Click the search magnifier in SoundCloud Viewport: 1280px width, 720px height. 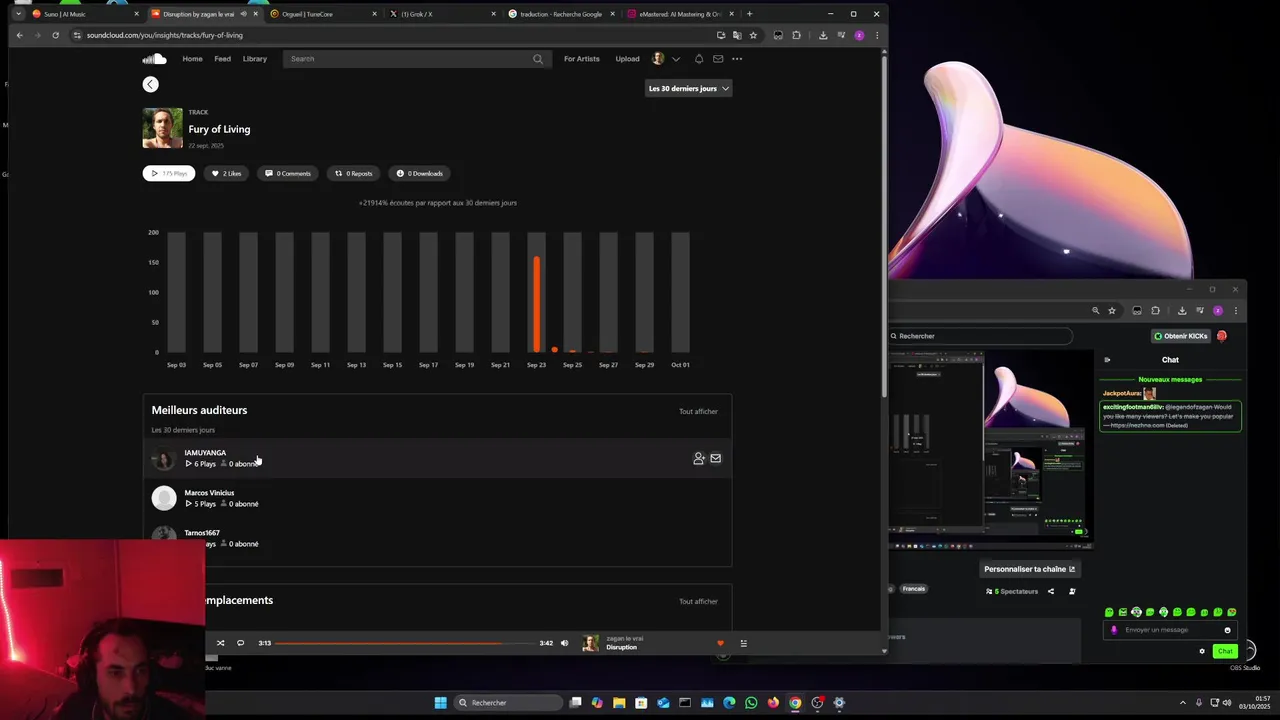(x=538, y=59)
